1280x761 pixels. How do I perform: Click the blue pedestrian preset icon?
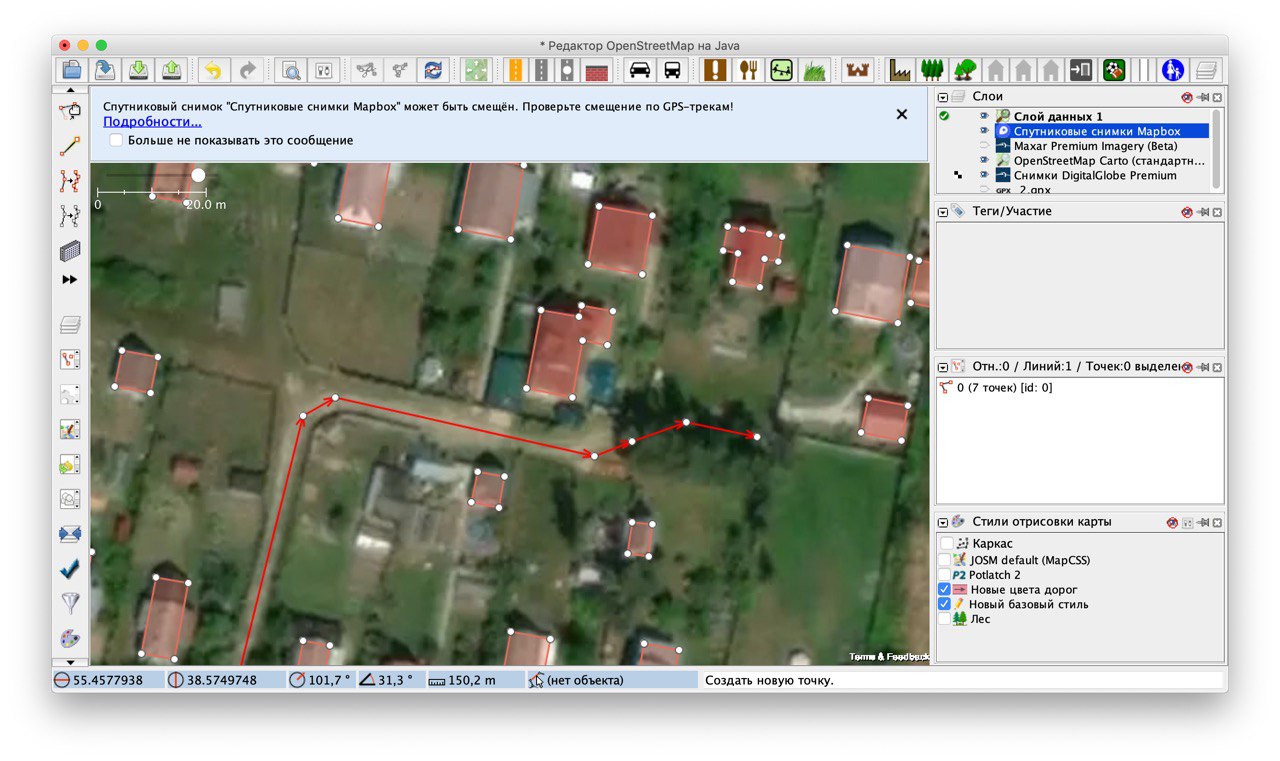[1173, 70]
